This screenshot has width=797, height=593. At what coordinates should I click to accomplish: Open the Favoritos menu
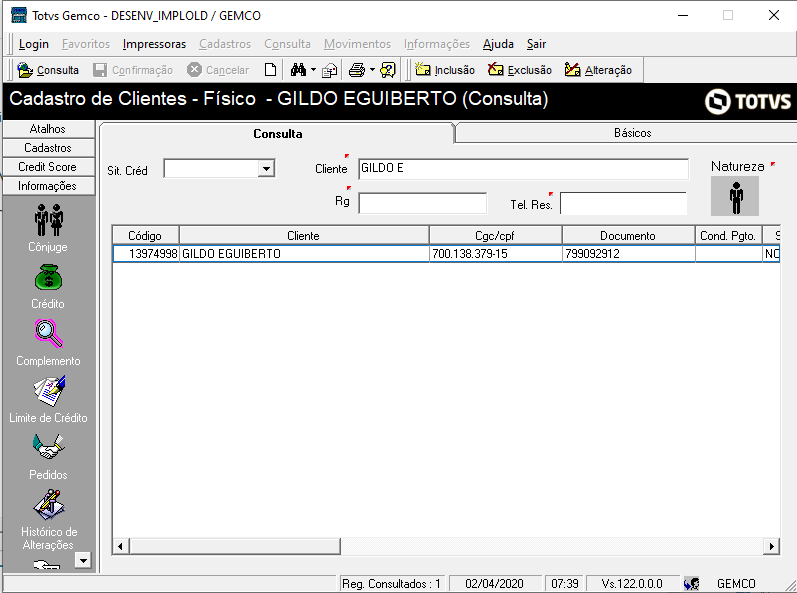coord(86,44)
